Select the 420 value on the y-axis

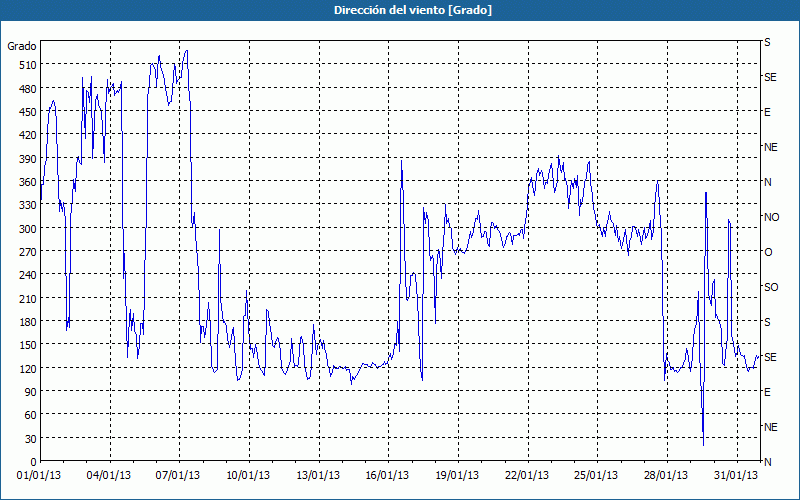click(28, 135)
